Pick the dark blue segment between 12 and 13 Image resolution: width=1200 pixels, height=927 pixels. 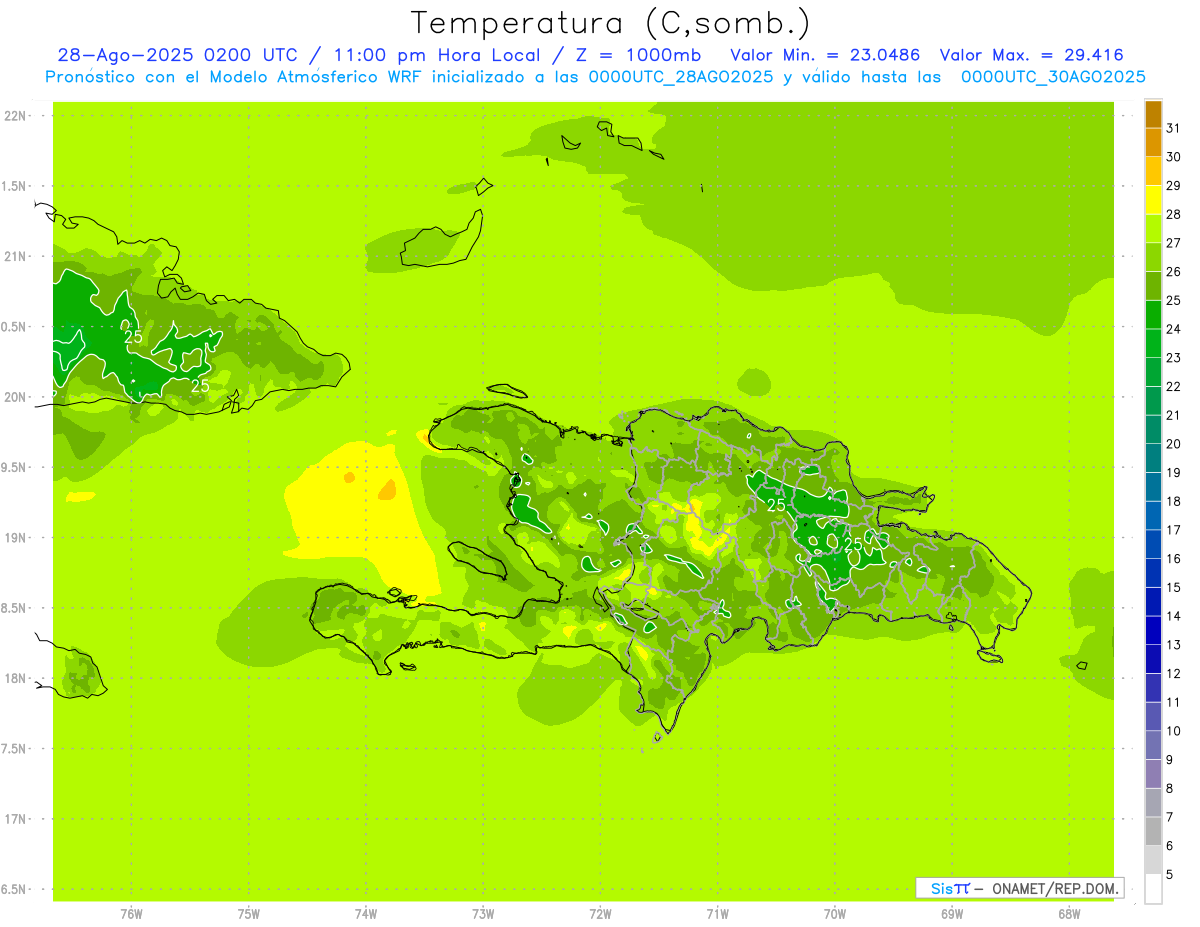click(x=1153, y=659)
